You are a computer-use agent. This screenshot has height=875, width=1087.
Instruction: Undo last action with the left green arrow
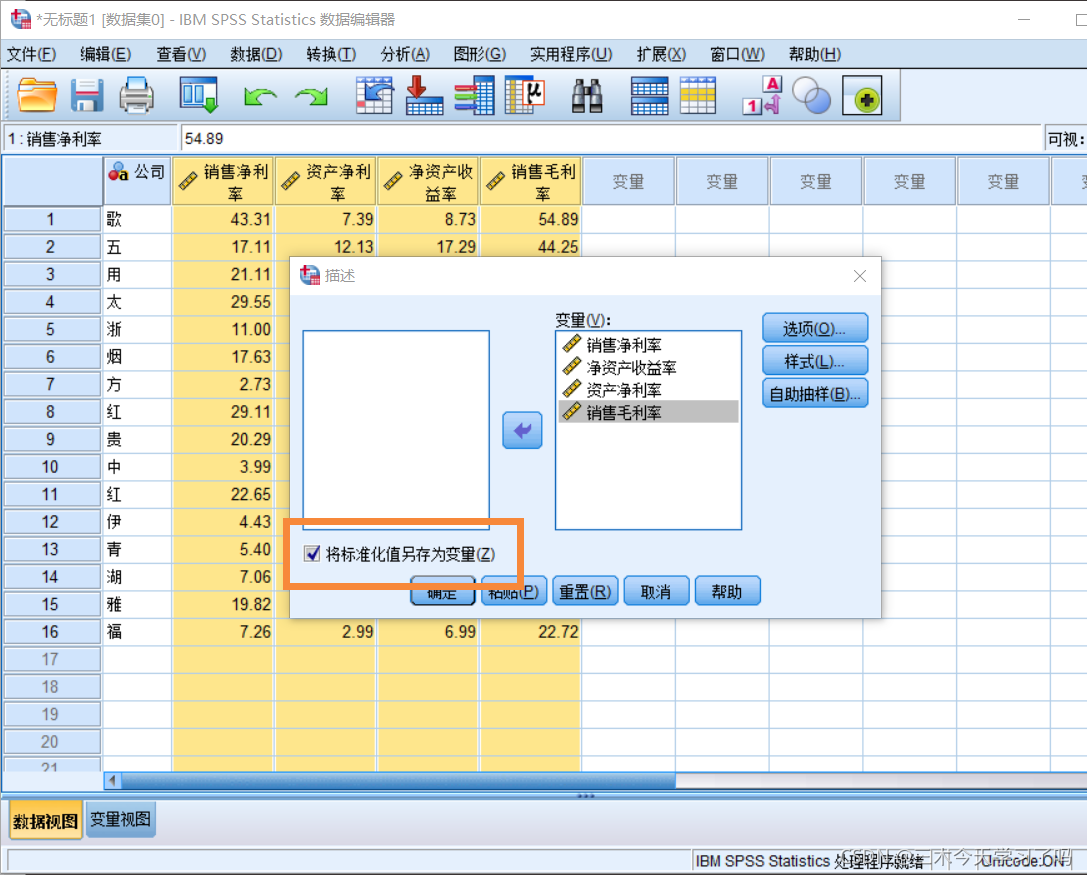point(260,96)
